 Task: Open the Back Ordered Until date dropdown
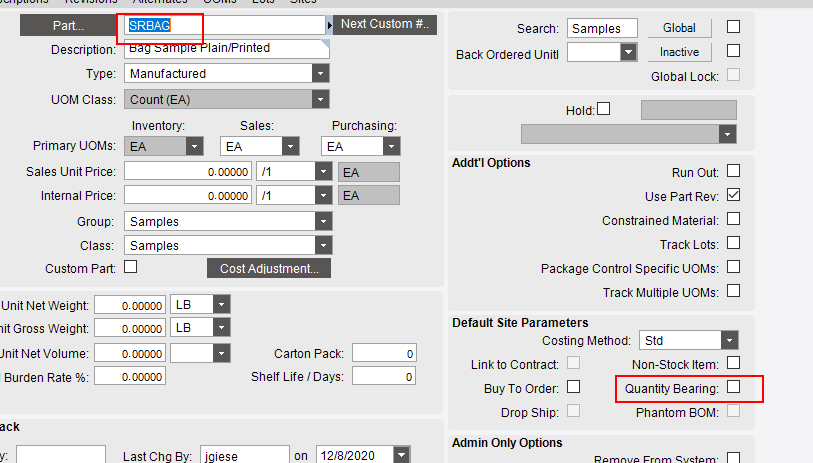coord(628,52)
